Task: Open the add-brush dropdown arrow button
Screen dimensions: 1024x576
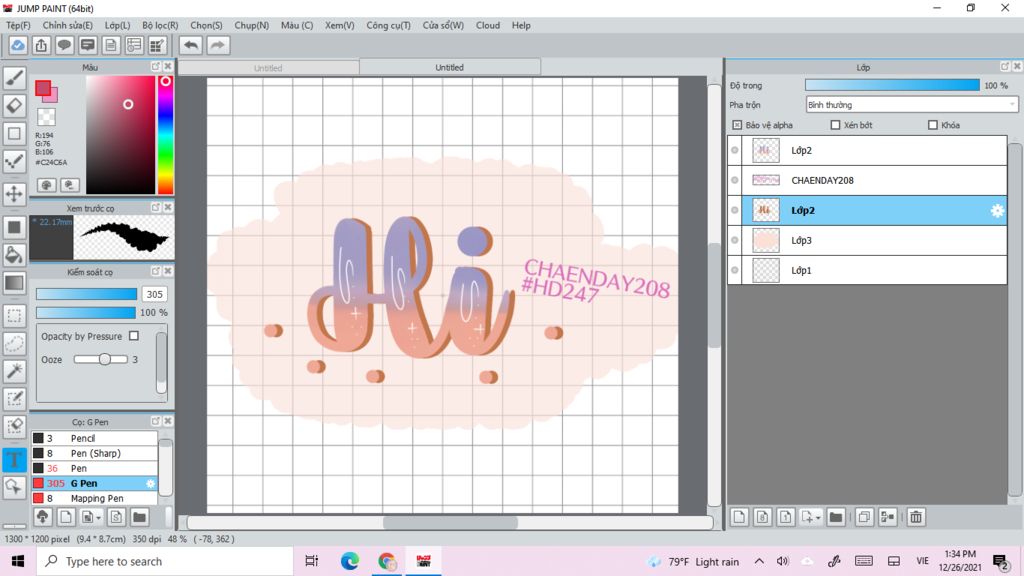Action: pyautogui.click(x=90, y=517)
